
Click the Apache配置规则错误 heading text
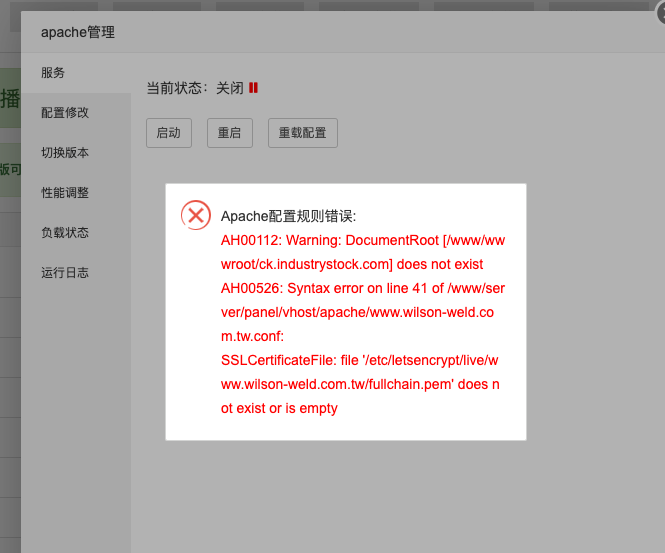click(288, 216)
